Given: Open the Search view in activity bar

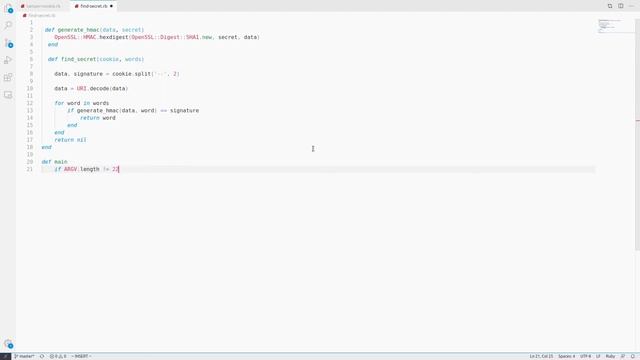Looking at the screenshot, I should click(8, 25).
